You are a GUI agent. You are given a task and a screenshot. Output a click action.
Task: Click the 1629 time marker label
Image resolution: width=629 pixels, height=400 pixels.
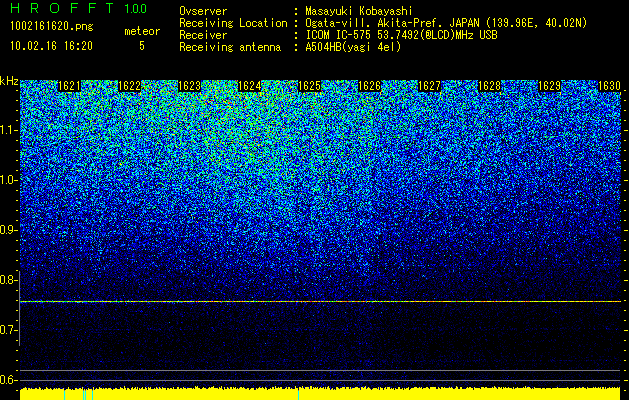tap(550, 86)
